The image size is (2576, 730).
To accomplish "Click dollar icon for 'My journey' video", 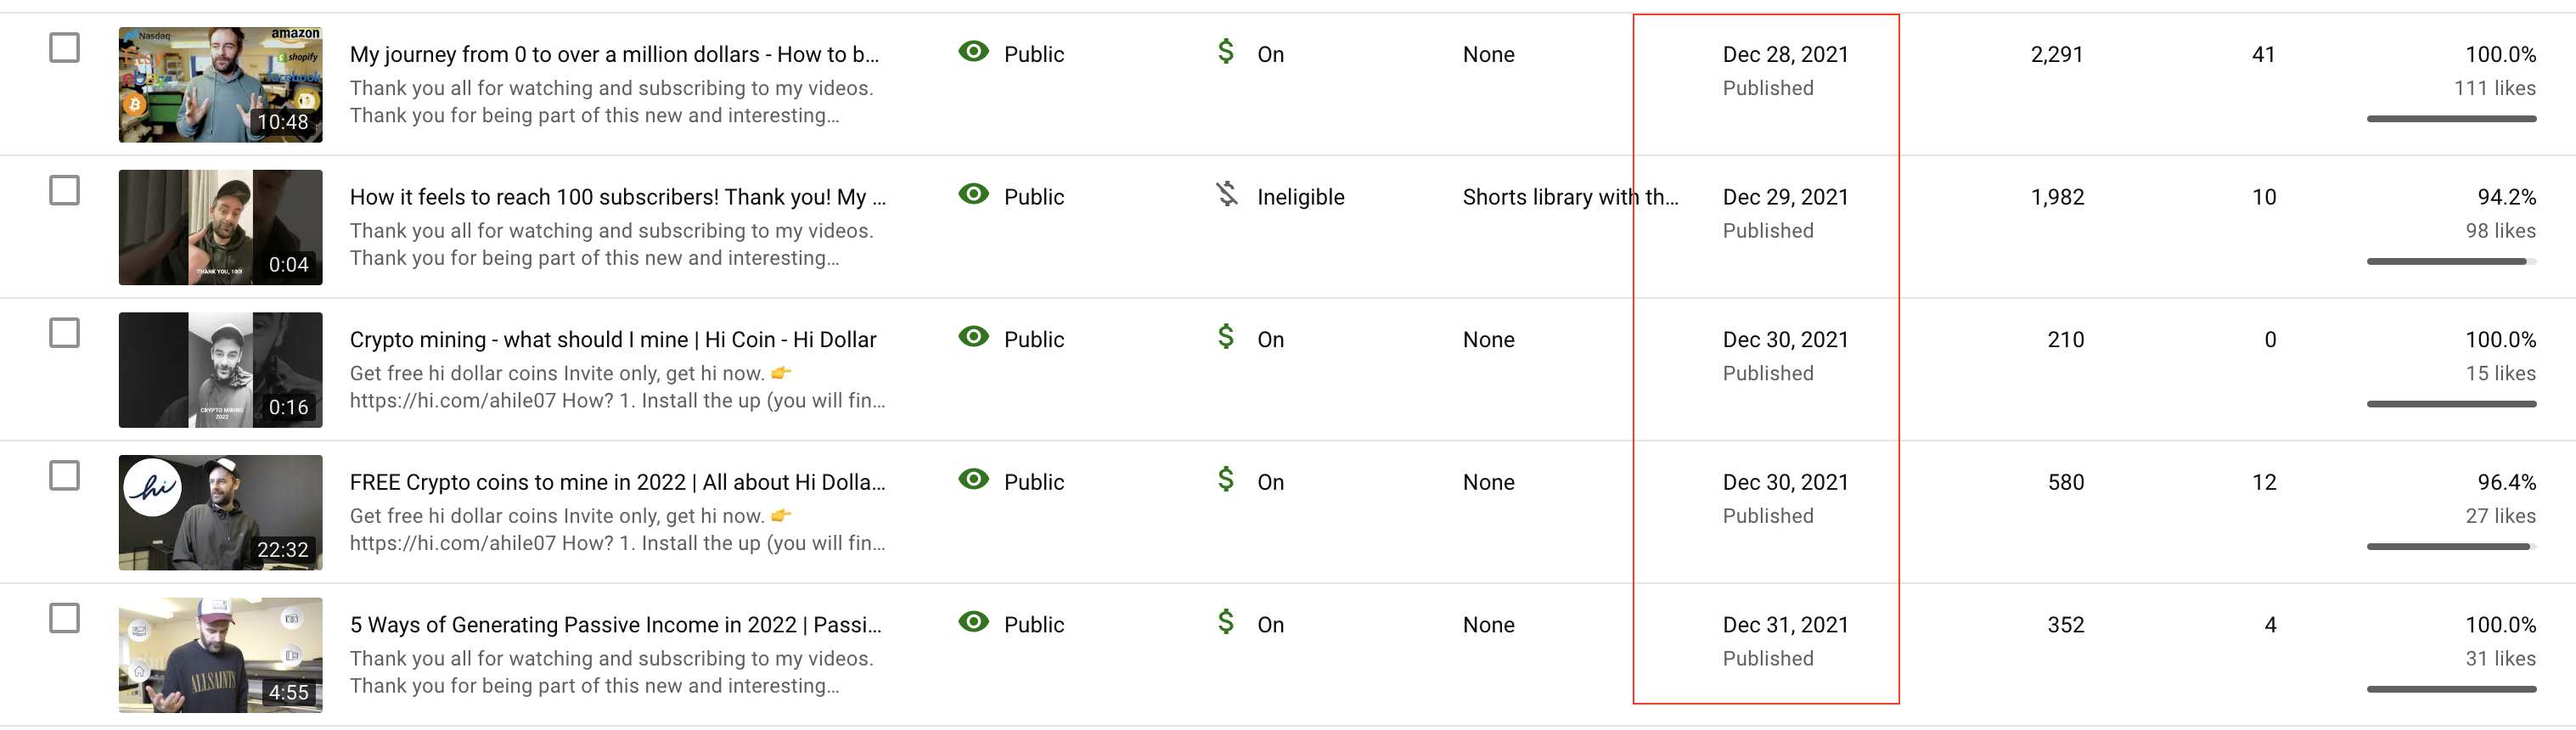I will [x=1226, y=51].
